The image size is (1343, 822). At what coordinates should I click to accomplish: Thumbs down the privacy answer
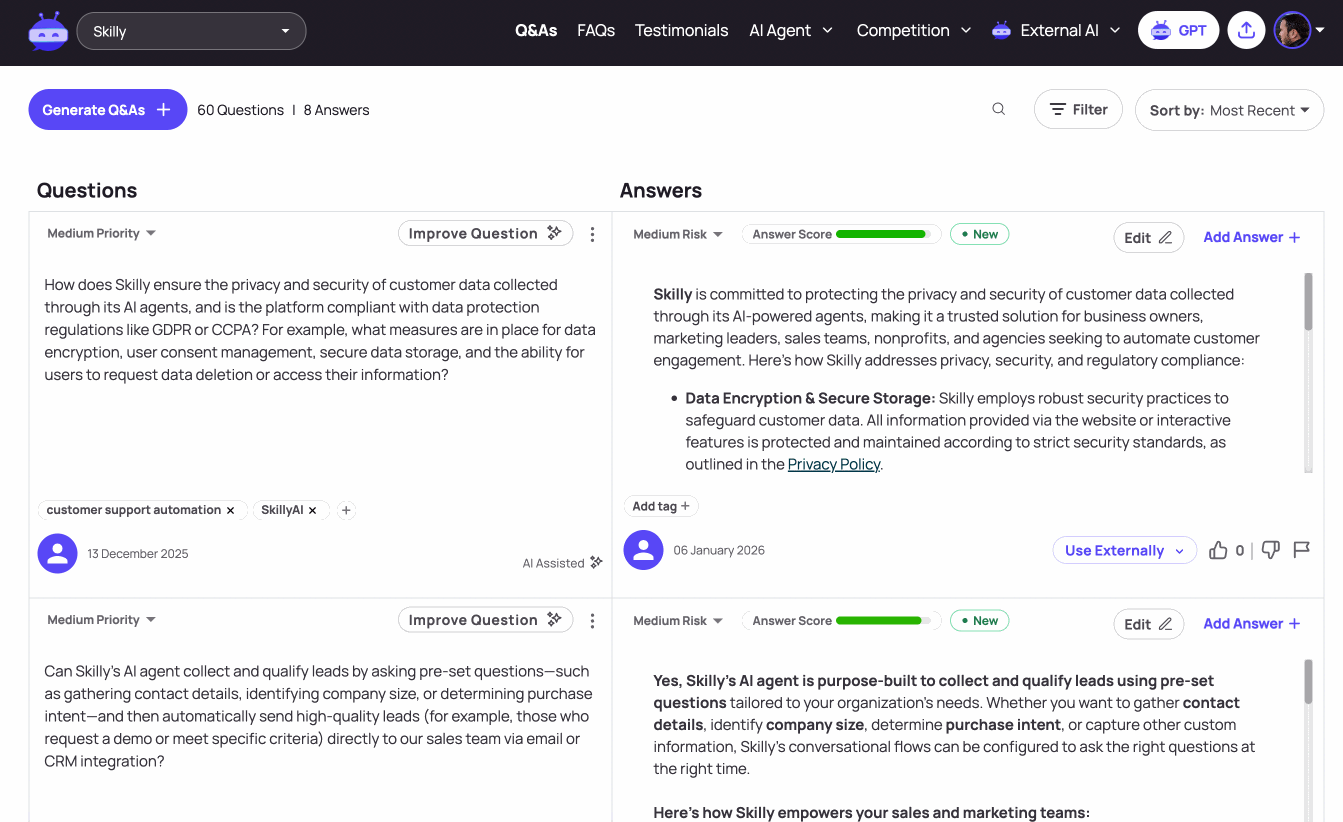1270,550
